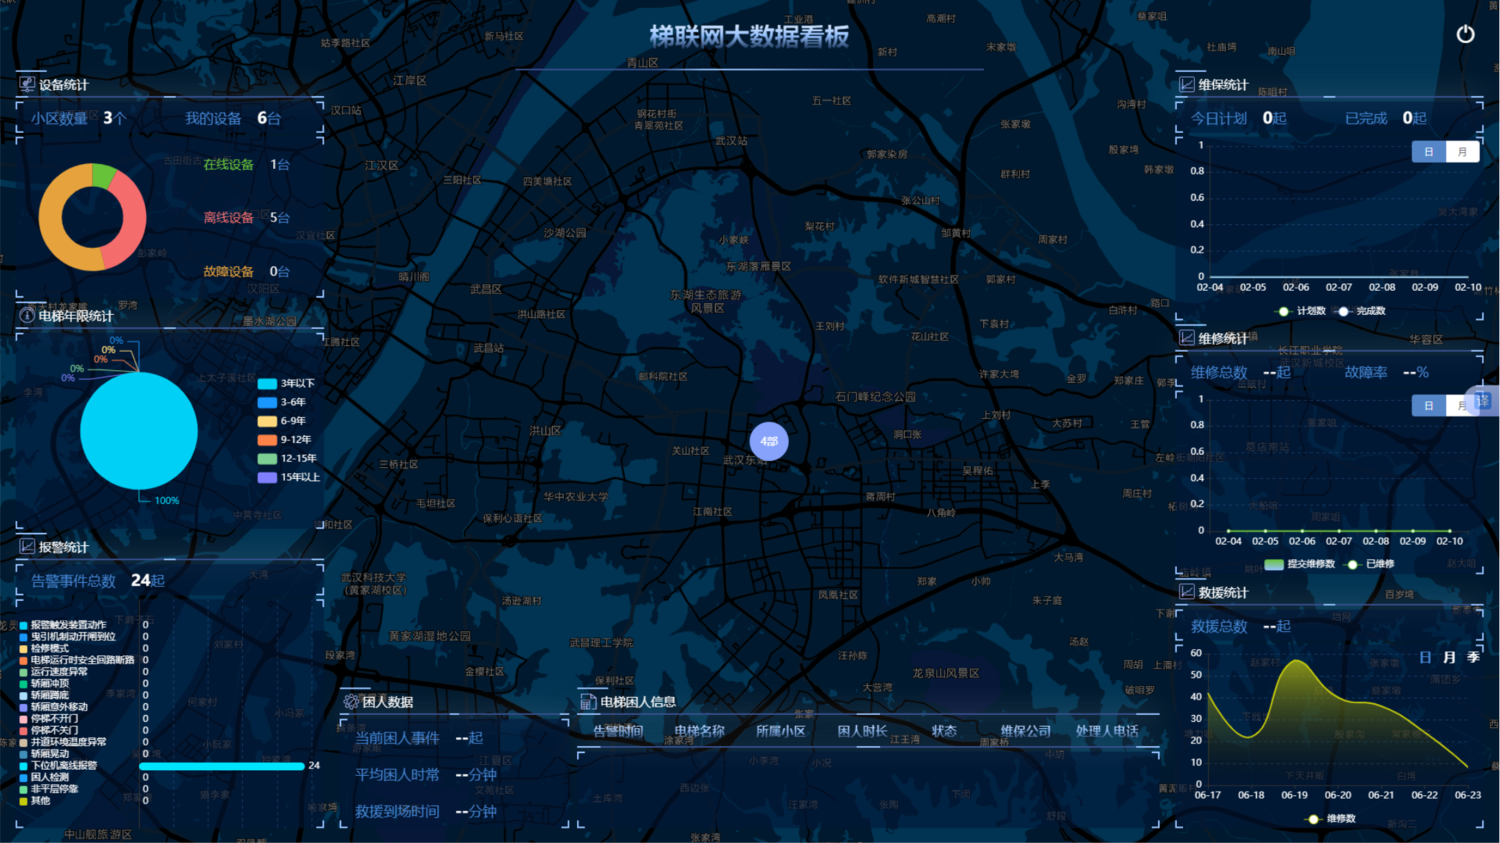The height and width of the screenshot is (843, 1500).
Task: Click the 所属小区 column header
Action: tap(780, 731)
